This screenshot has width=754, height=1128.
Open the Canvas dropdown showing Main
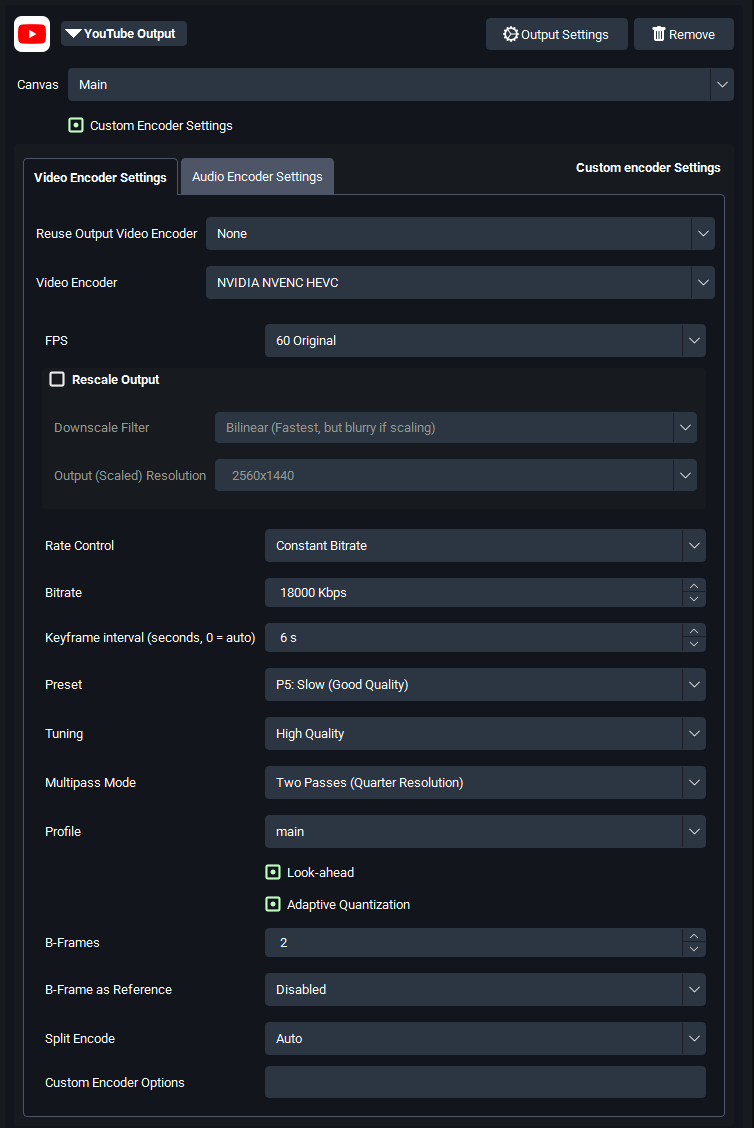[x=401, y=85]
